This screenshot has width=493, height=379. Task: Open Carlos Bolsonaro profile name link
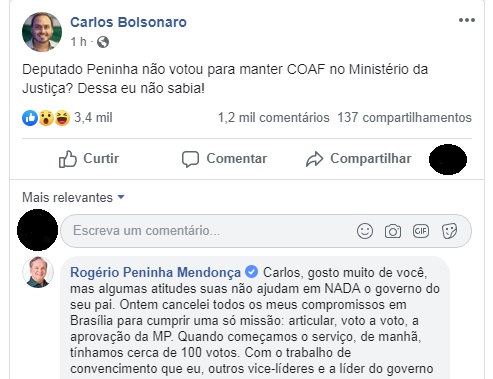pos(128,22)
